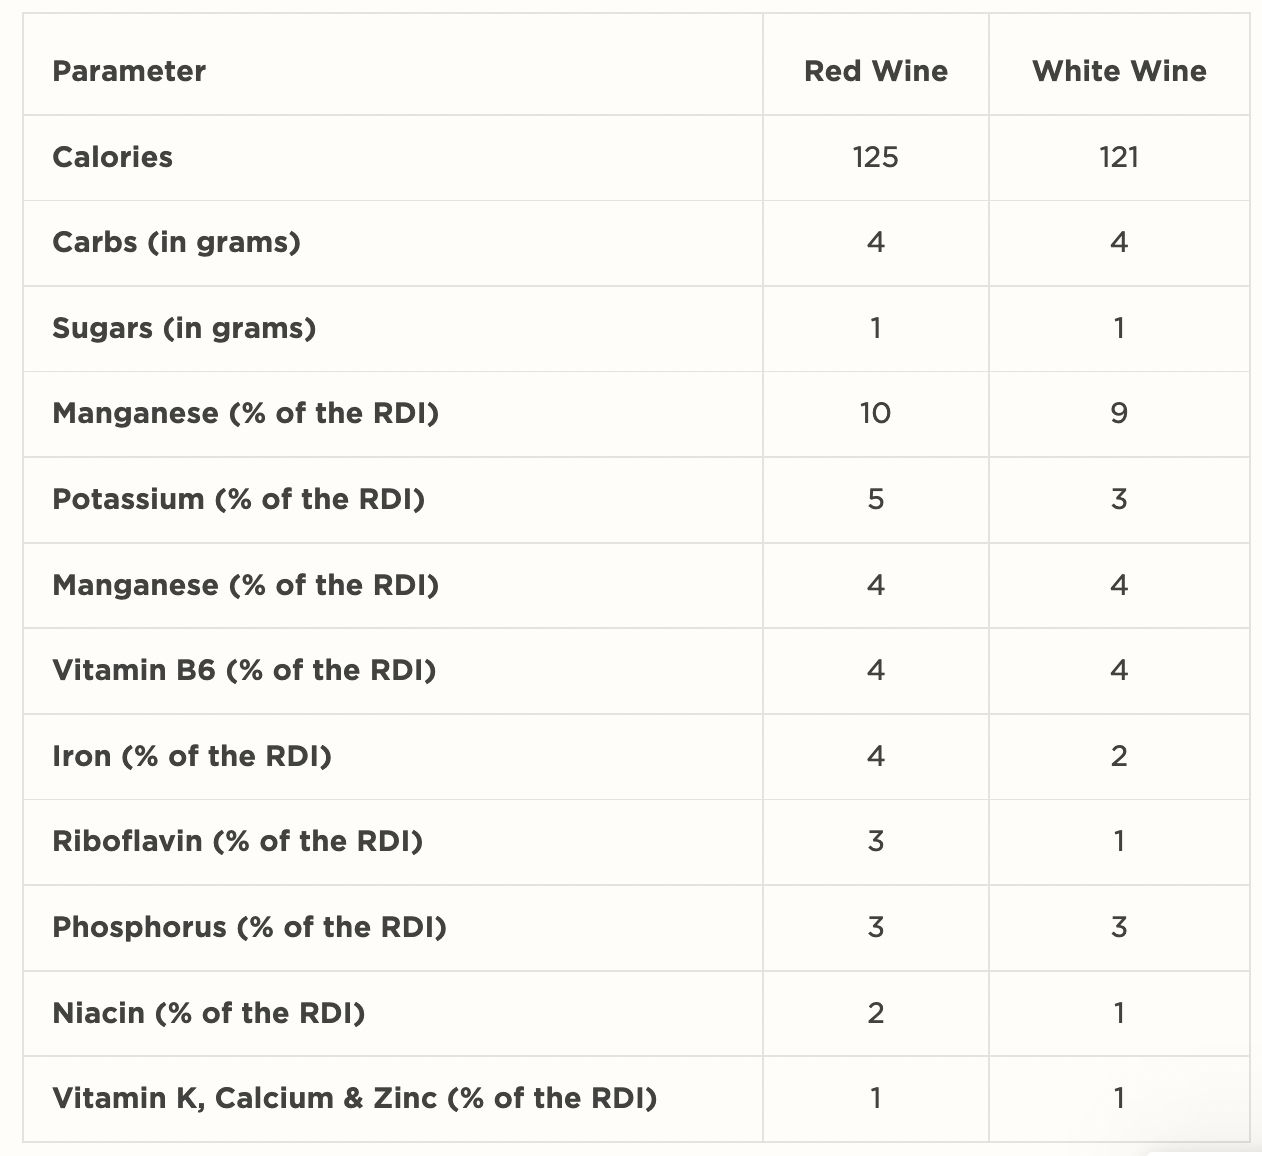The width and height of the screenshot is (1262, 1156).
Task: Click the white wine calories value 121
Action: coord(1119,157)
